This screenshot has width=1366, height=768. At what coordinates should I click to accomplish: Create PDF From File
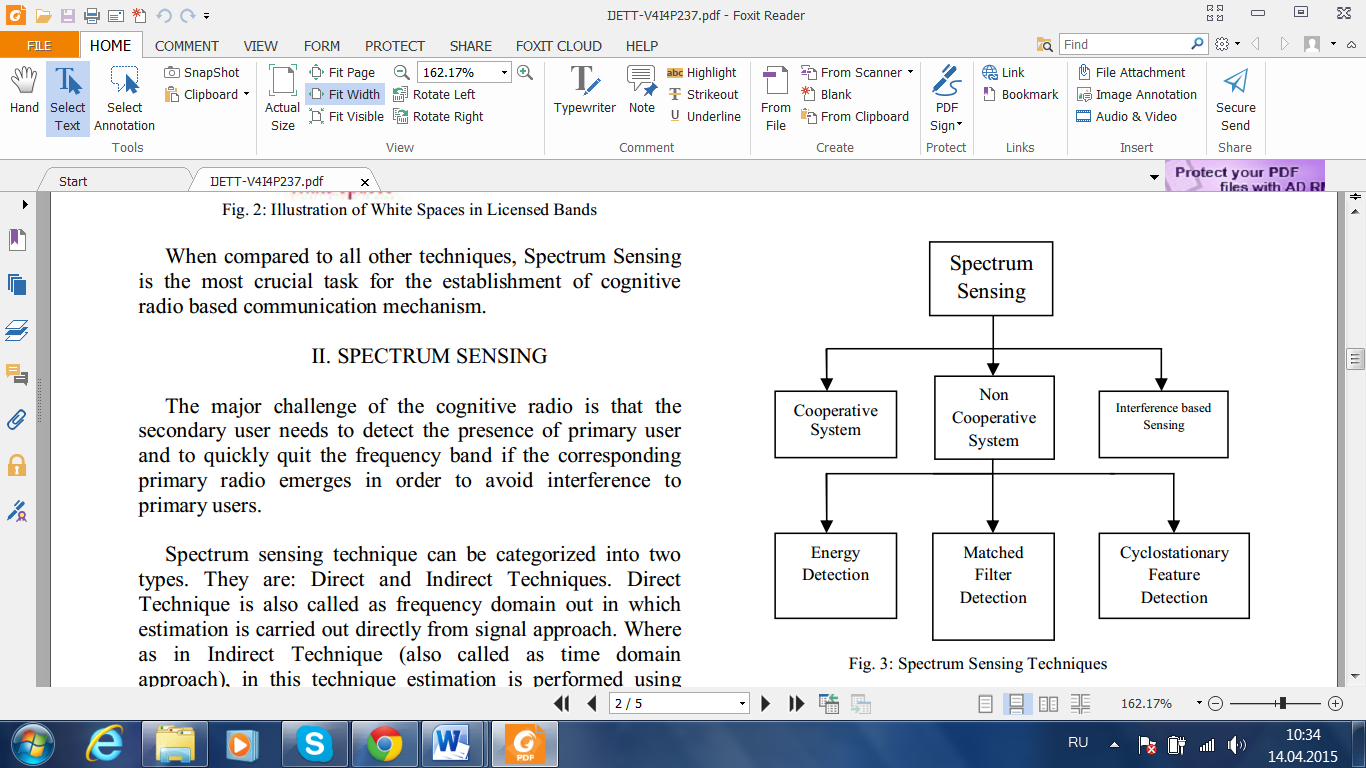tap(776, 99)
